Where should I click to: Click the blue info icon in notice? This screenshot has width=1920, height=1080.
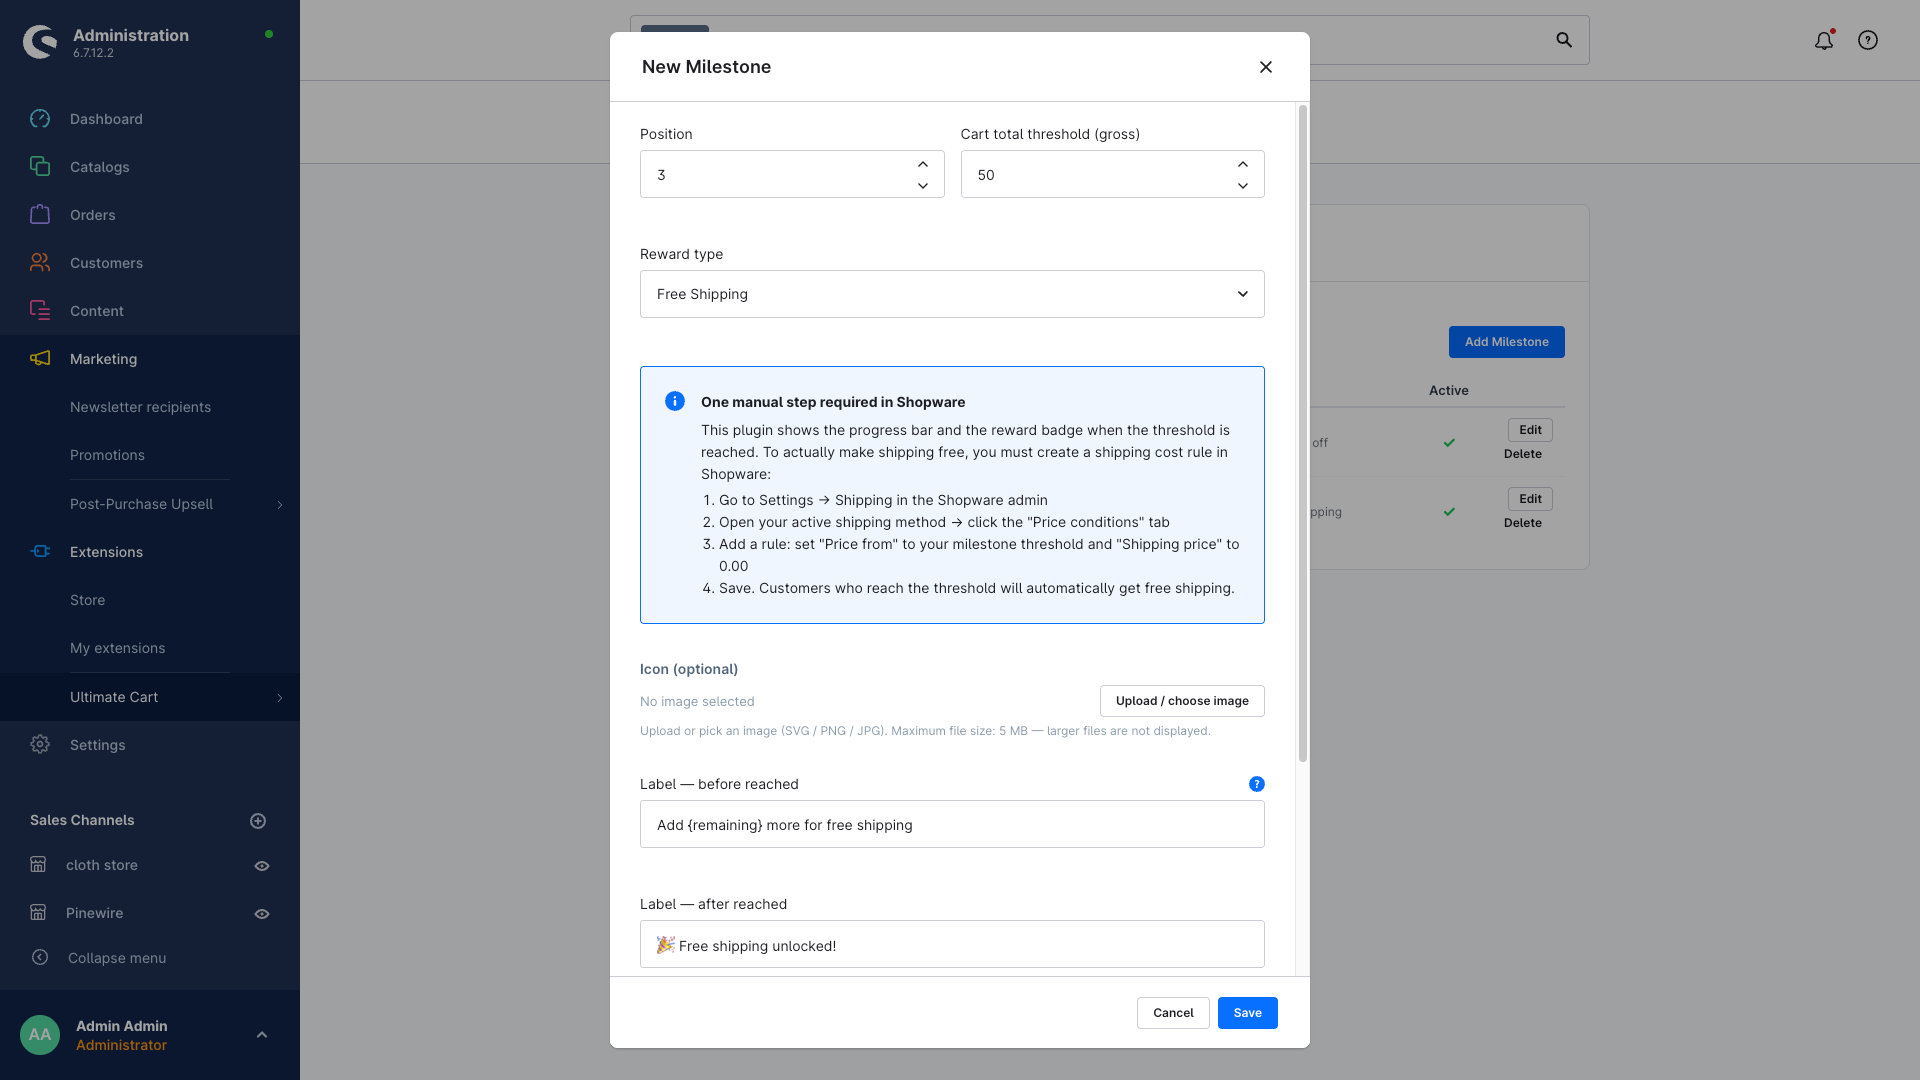[x=675, y=401]
